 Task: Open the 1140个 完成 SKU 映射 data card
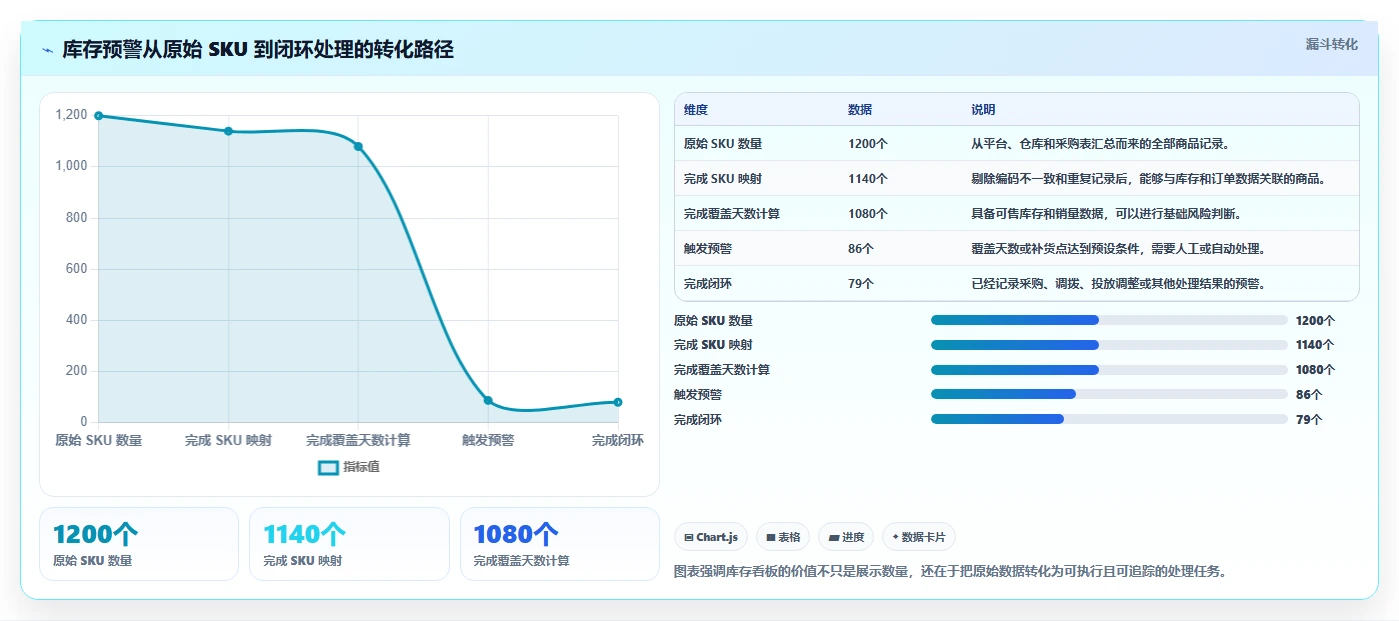[x=349, y=544]
